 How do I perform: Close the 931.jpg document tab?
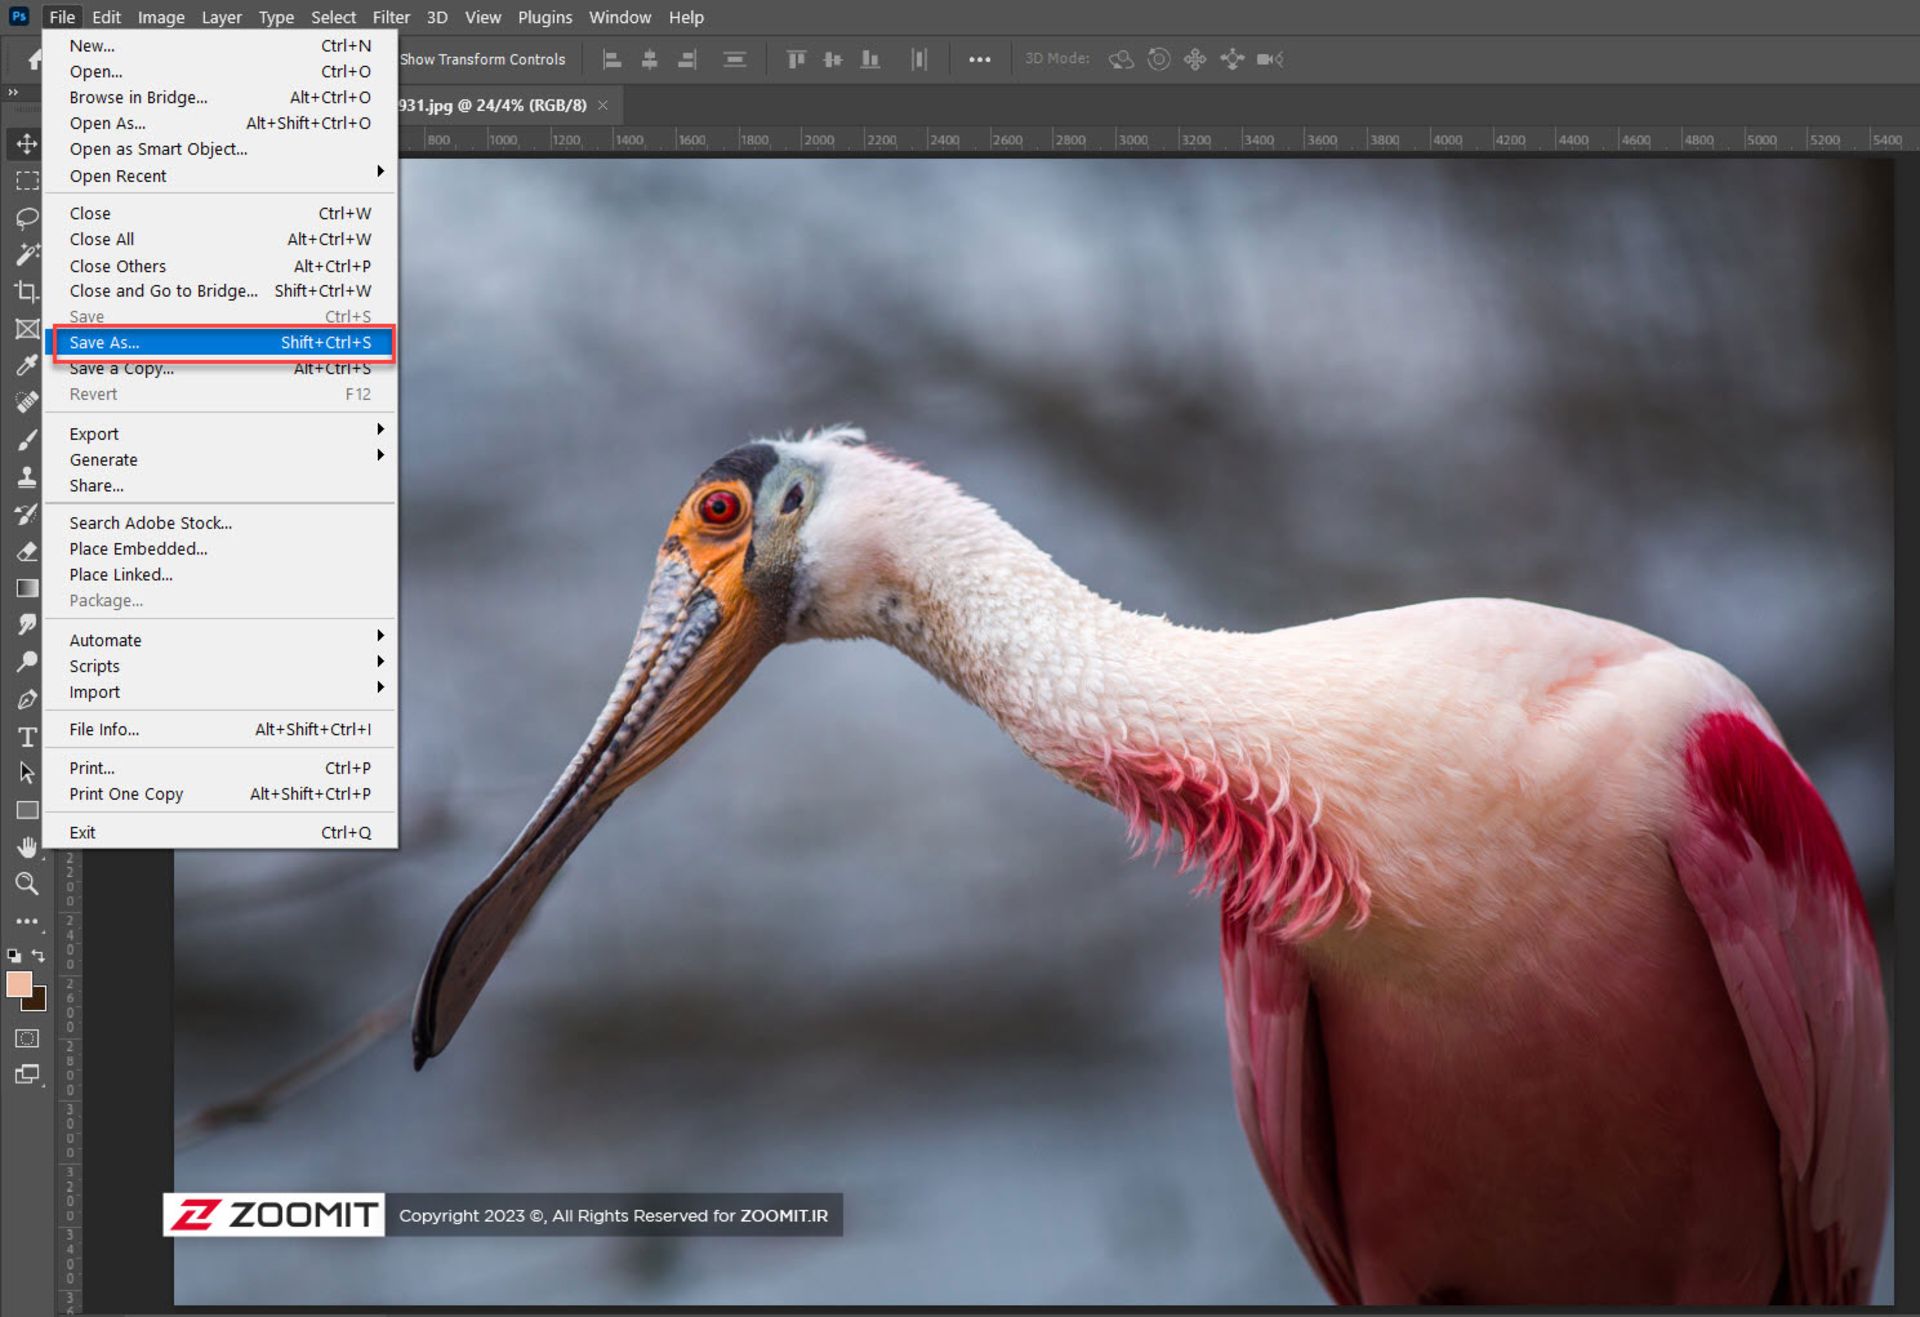pyautogui.click(x=603, y=105)
